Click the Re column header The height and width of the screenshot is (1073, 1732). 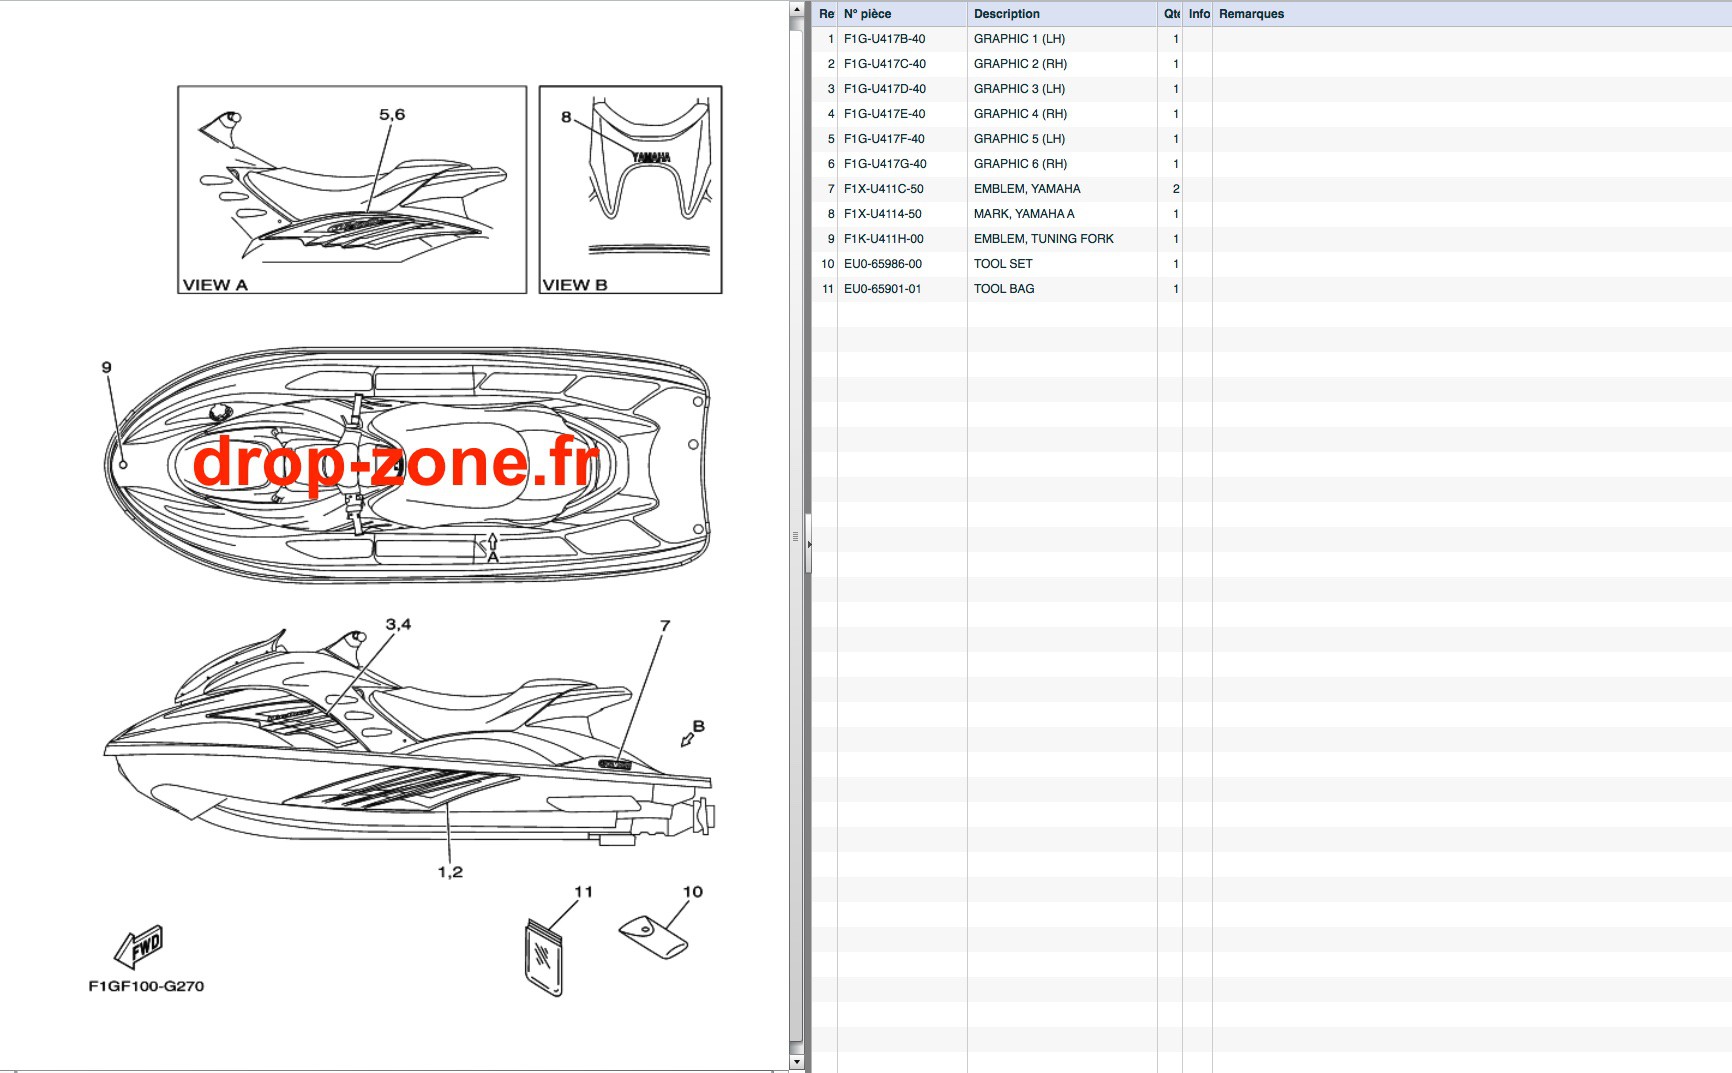point(825,14)
